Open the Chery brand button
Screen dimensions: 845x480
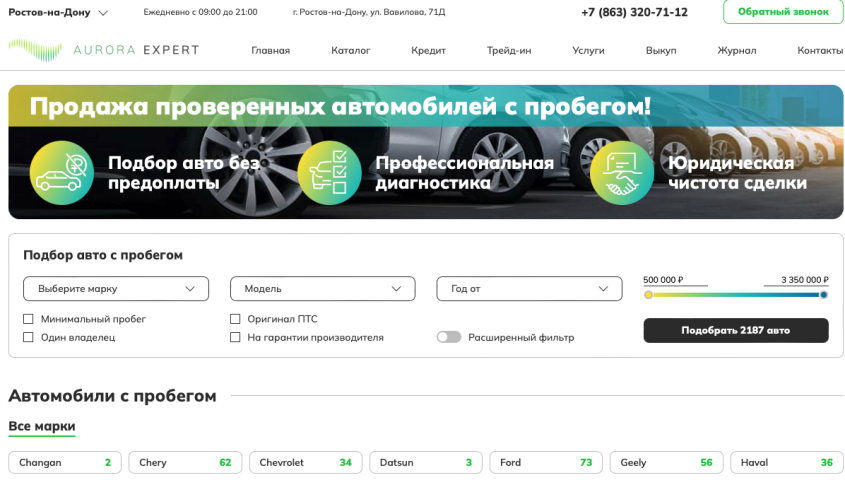185,463
